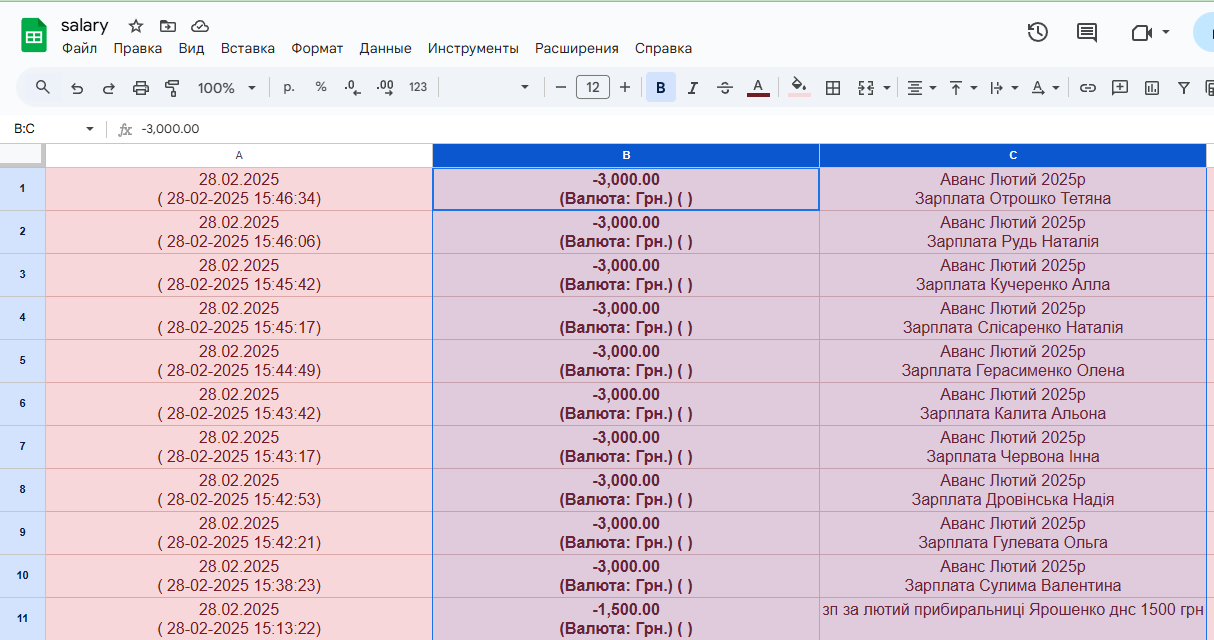Select column A header

point(239,155)
